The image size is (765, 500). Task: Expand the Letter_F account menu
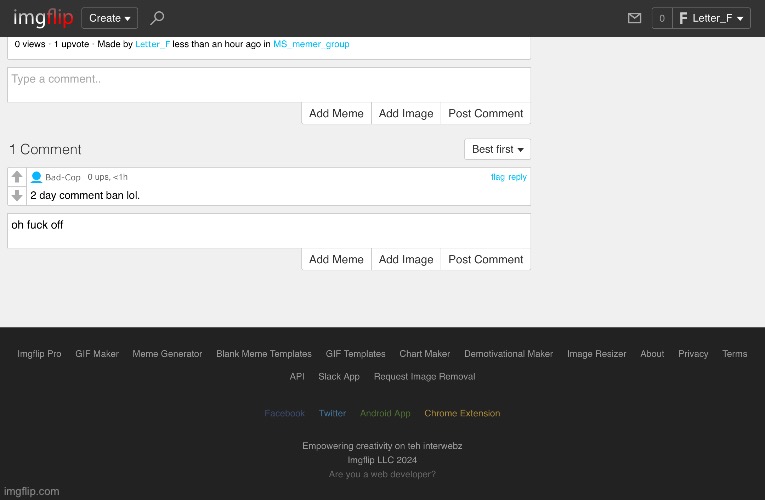click(711, 18)
